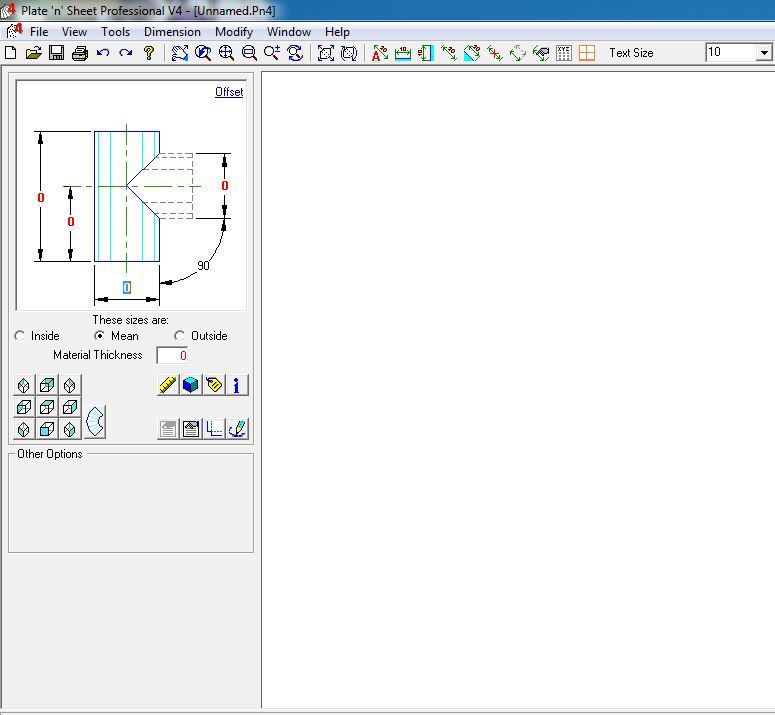Click the blue 3D solid cube icon

191,385
